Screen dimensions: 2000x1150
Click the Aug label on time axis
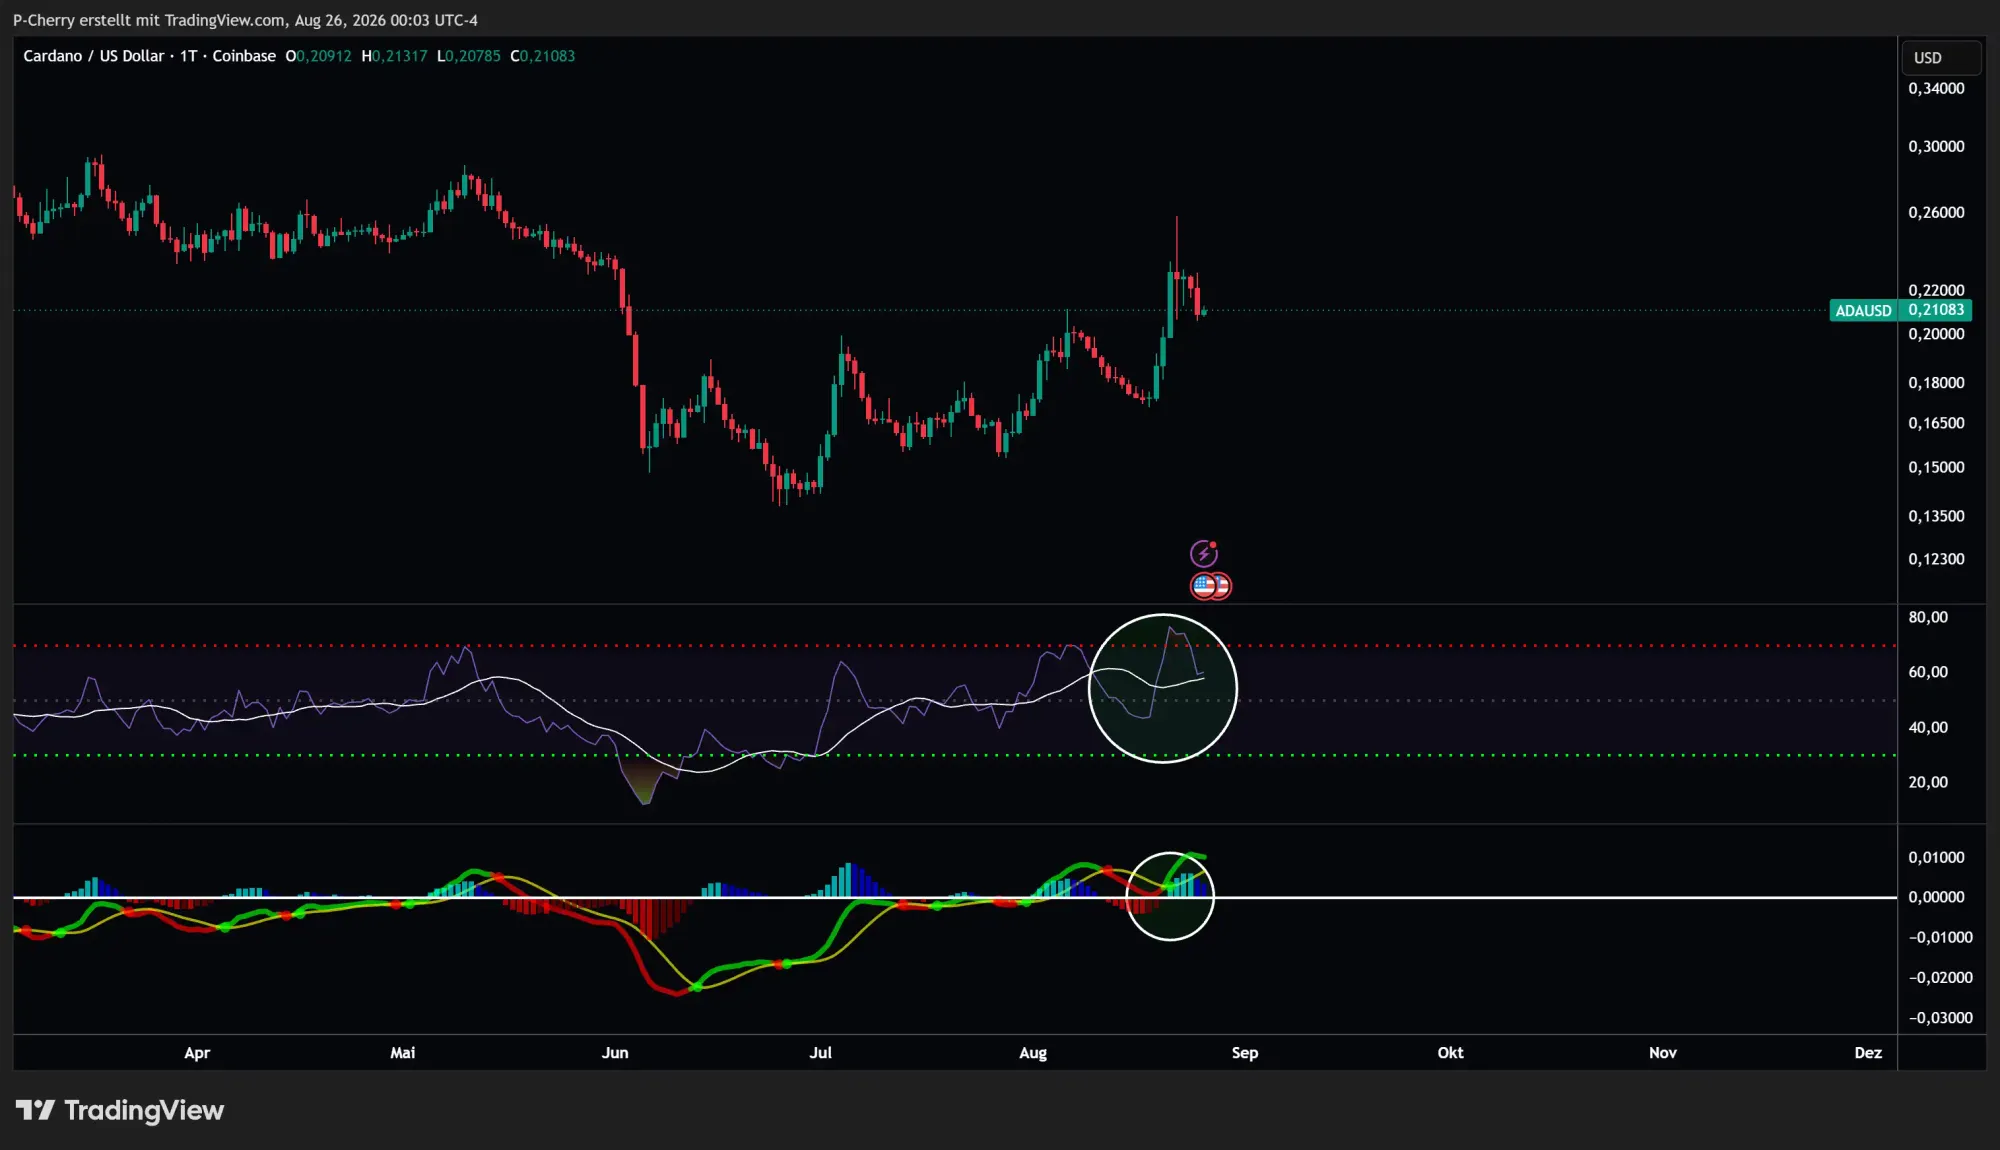pos(1033,1053)
